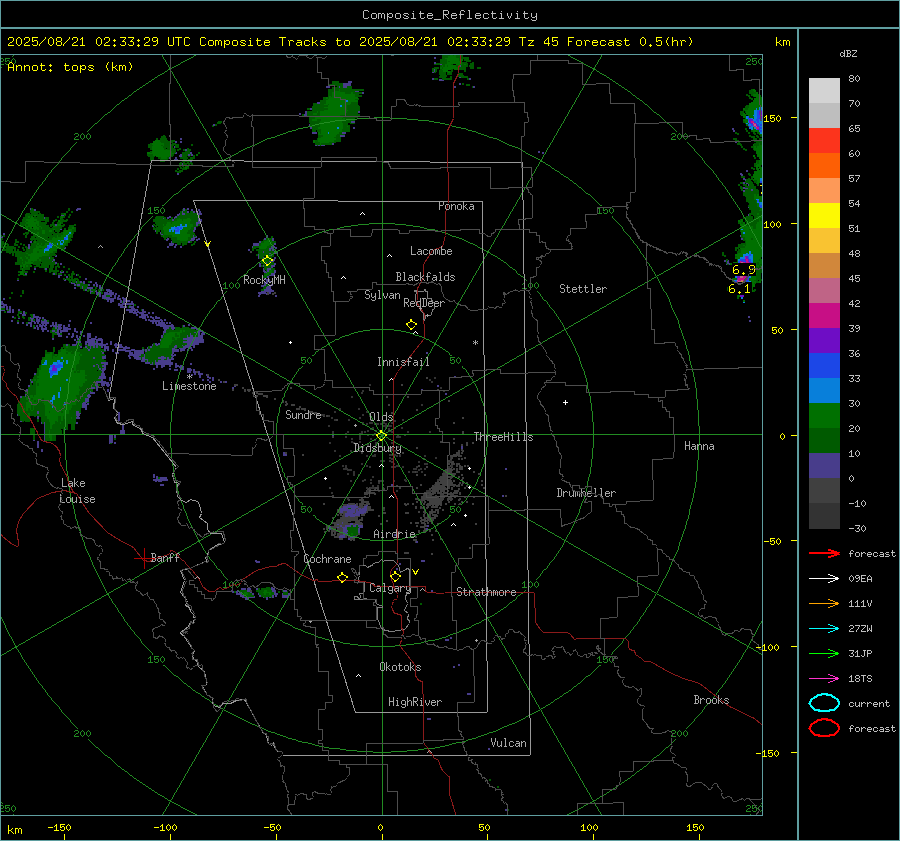
Task: Click the white plus marker west of Hanna
Action: tap(565, 402)
